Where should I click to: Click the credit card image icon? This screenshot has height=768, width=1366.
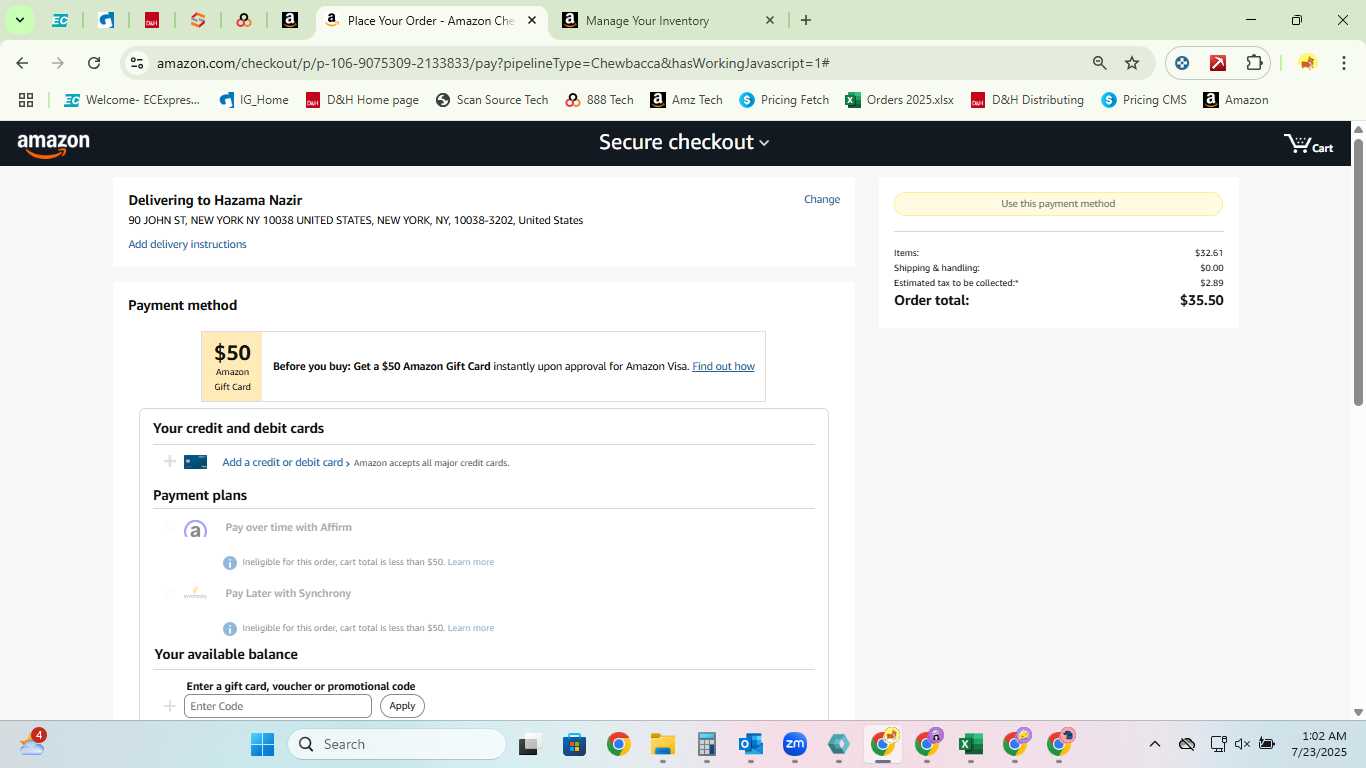pyautogui.click(x=195, y=462)
